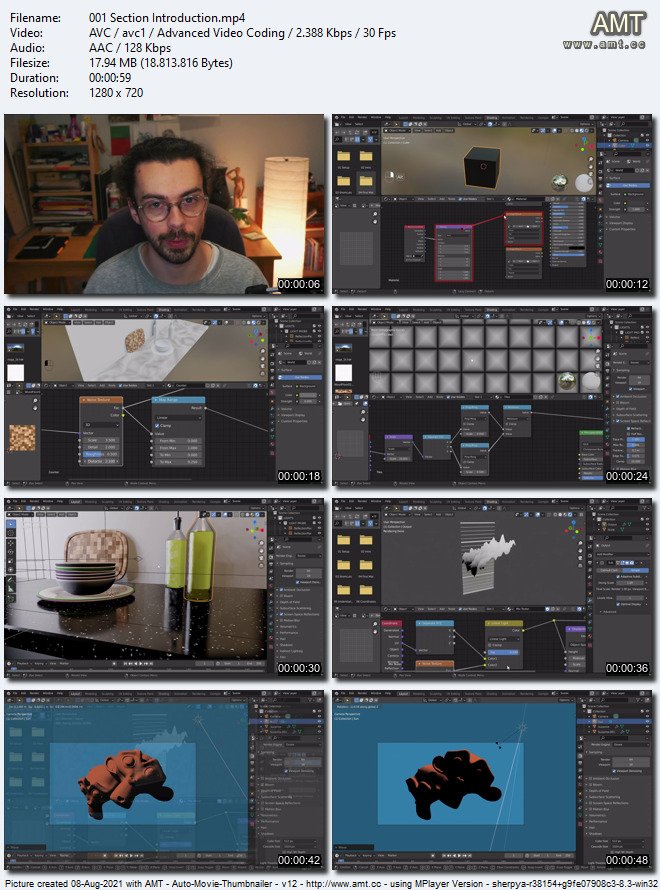Select the Transform tool in 00:00:30 frame

[11, 570]
